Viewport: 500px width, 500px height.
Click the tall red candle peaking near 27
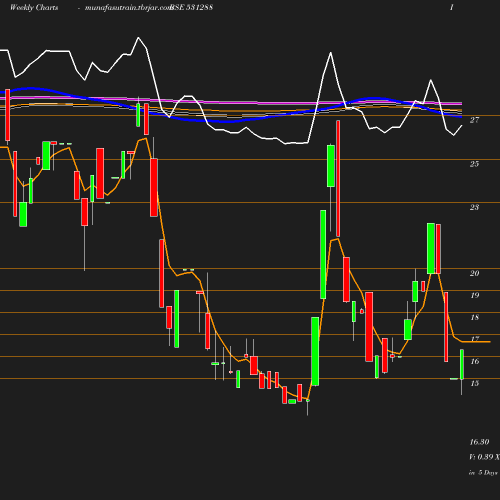tap(338, 179)
